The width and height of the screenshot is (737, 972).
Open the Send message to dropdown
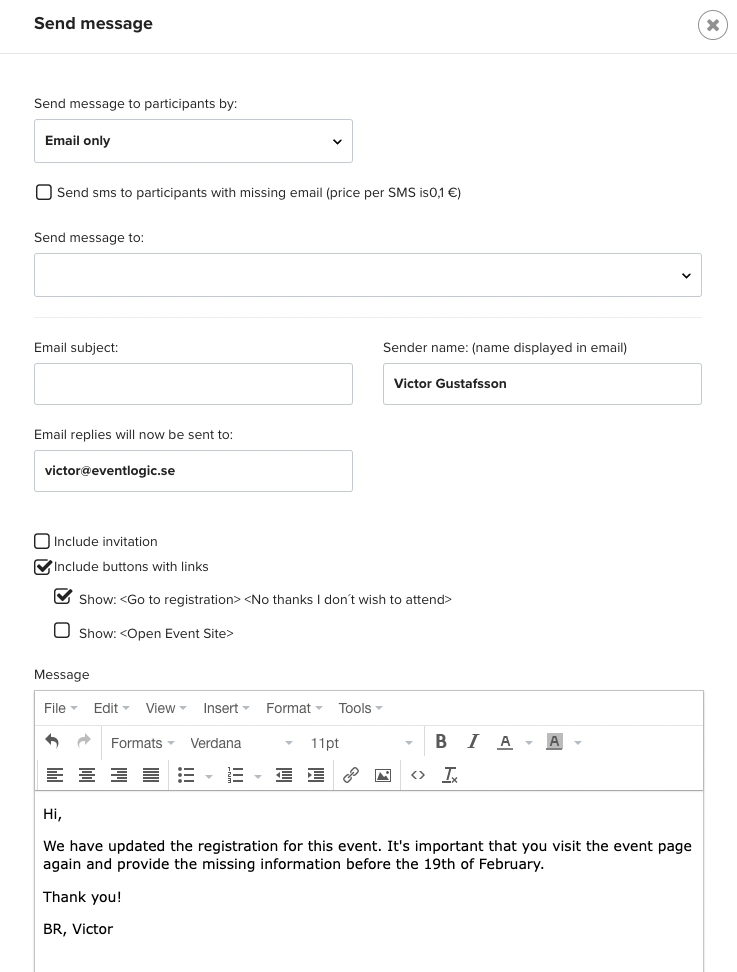(x=368, y=275)
